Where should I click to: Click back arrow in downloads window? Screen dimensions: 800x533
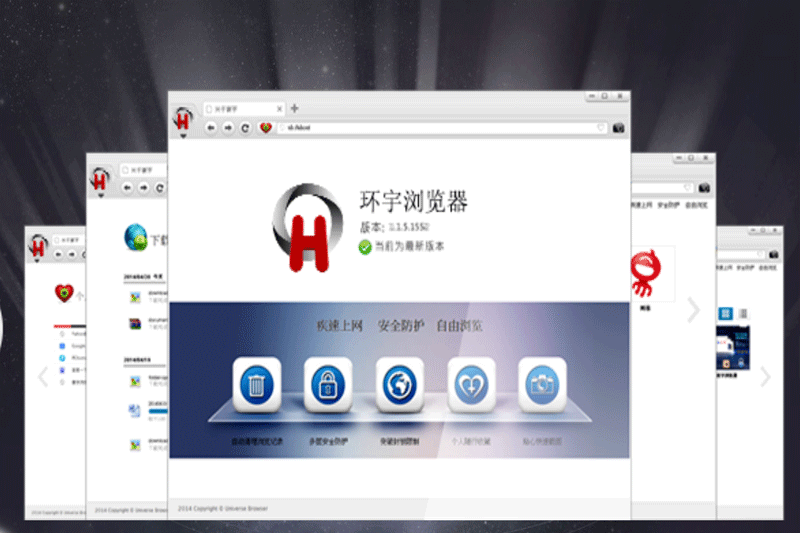click(x=128, y=188)
